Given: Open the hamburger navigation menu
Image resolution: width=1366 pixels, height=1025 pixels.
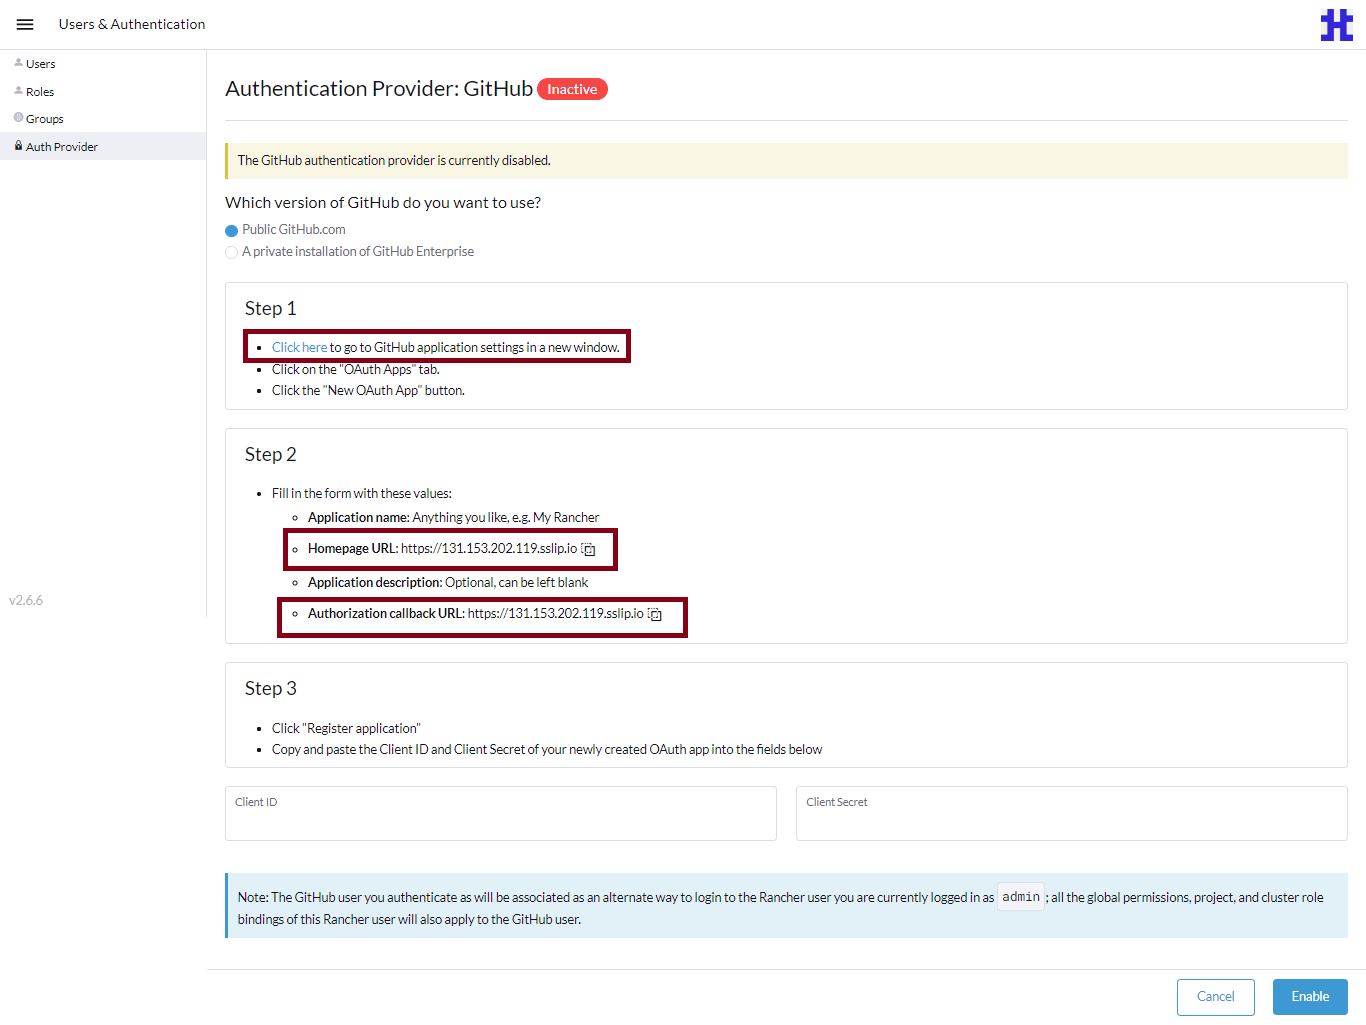Looking at the screenshot, I should coord(25,24).
